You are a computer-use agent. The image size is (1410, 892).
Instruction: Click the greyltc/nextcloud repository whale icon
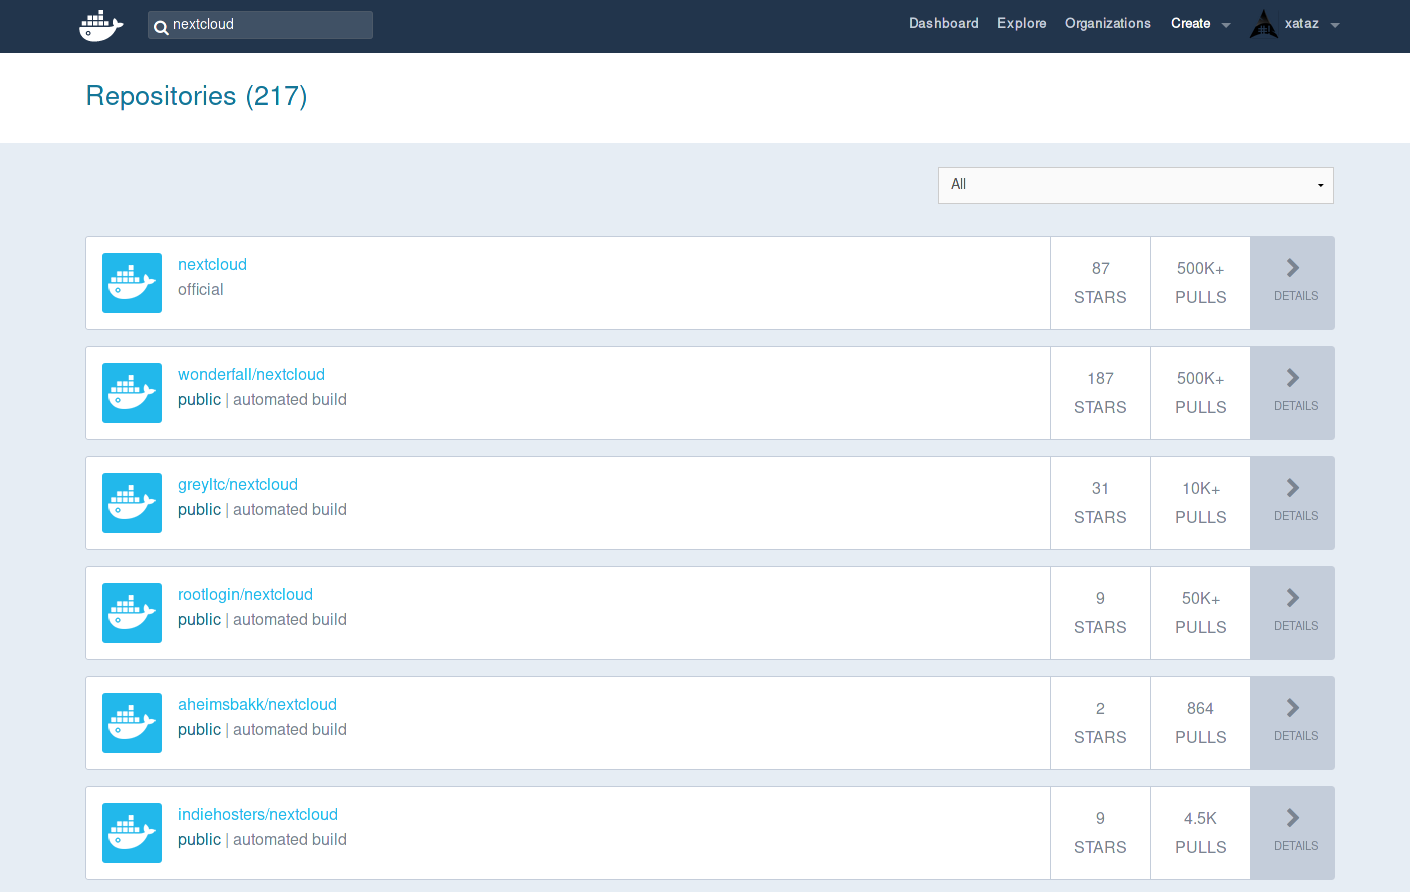click(x=132, y=503)
